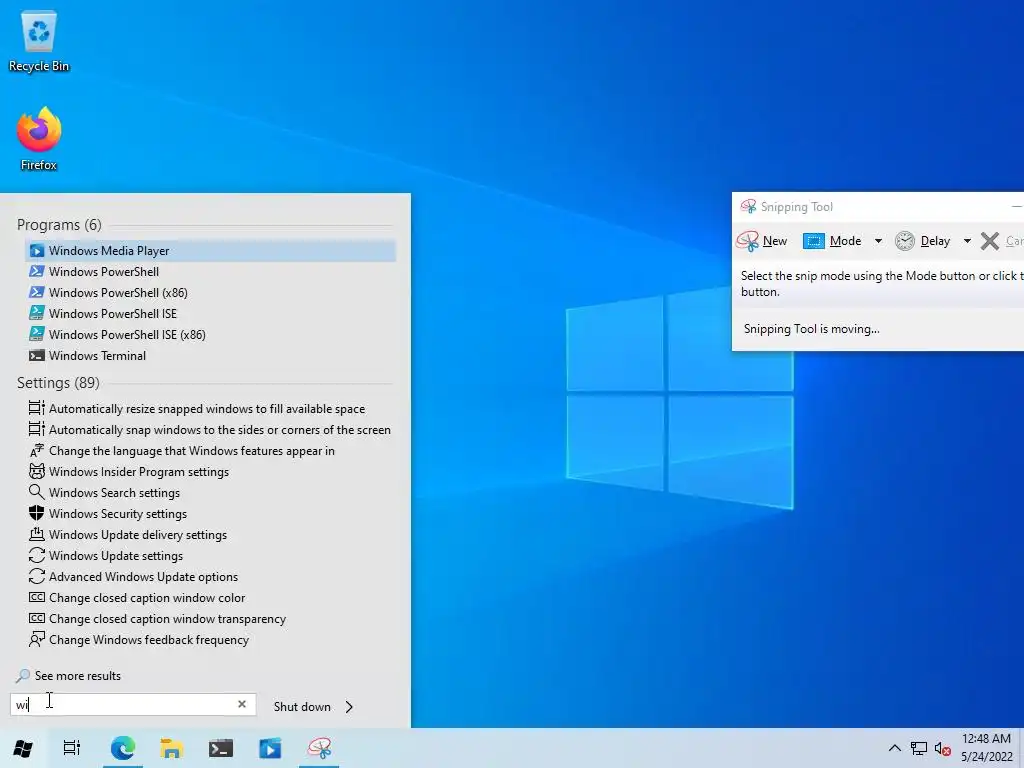
Task: Select 'Change closed caption window color' text
Action: (147, 598)
